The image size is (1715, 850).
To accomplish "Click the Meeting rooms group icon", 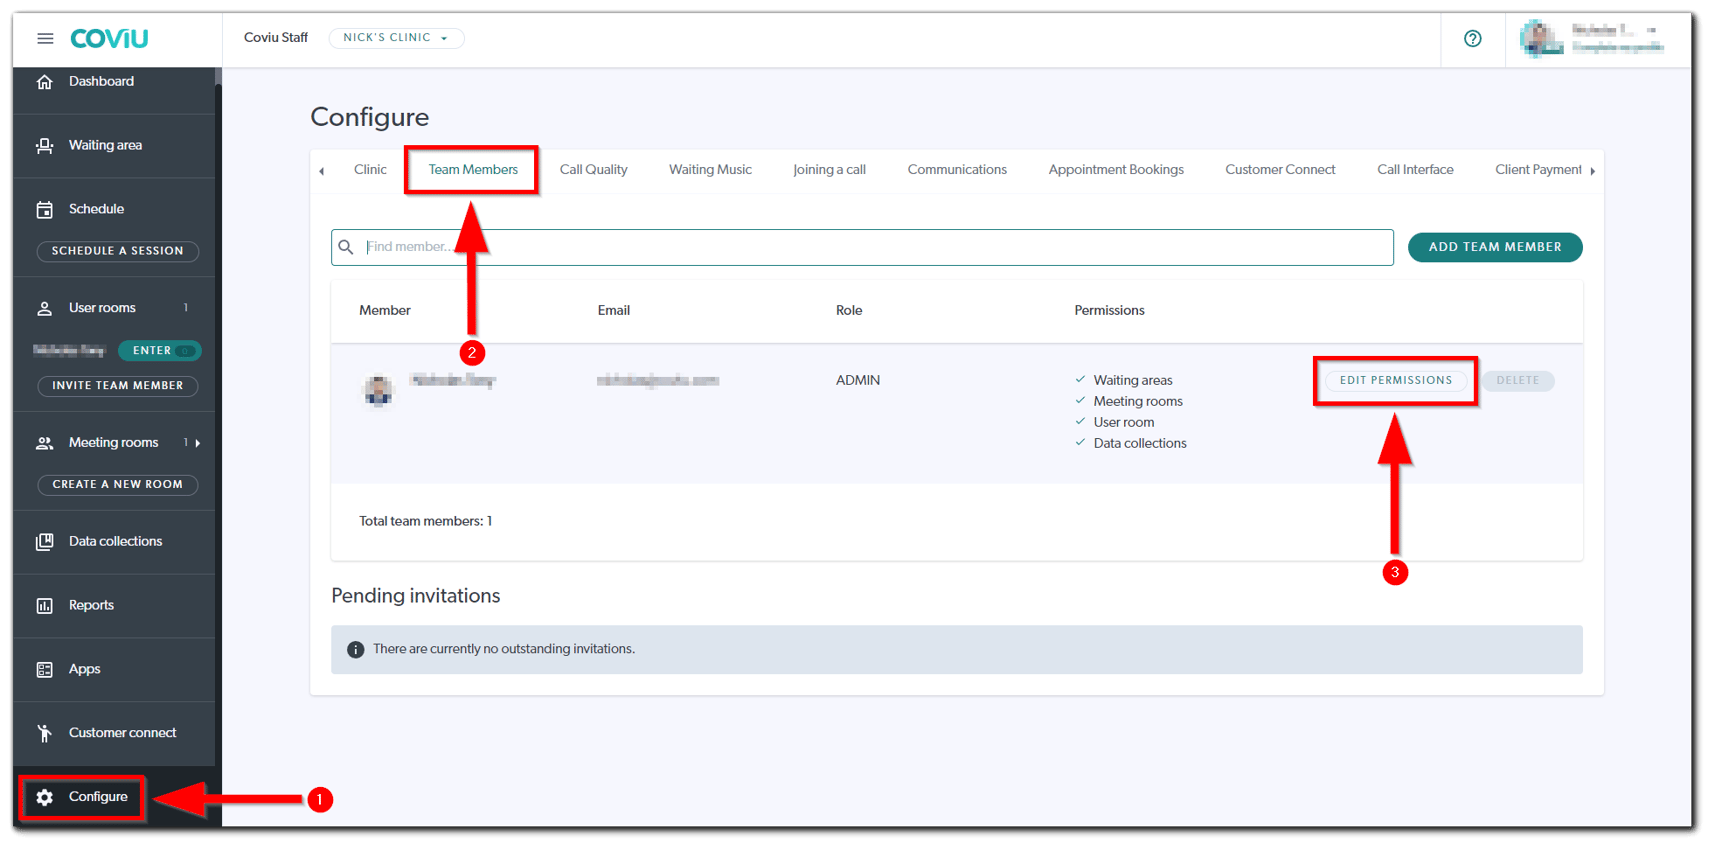I will [45, 443].
